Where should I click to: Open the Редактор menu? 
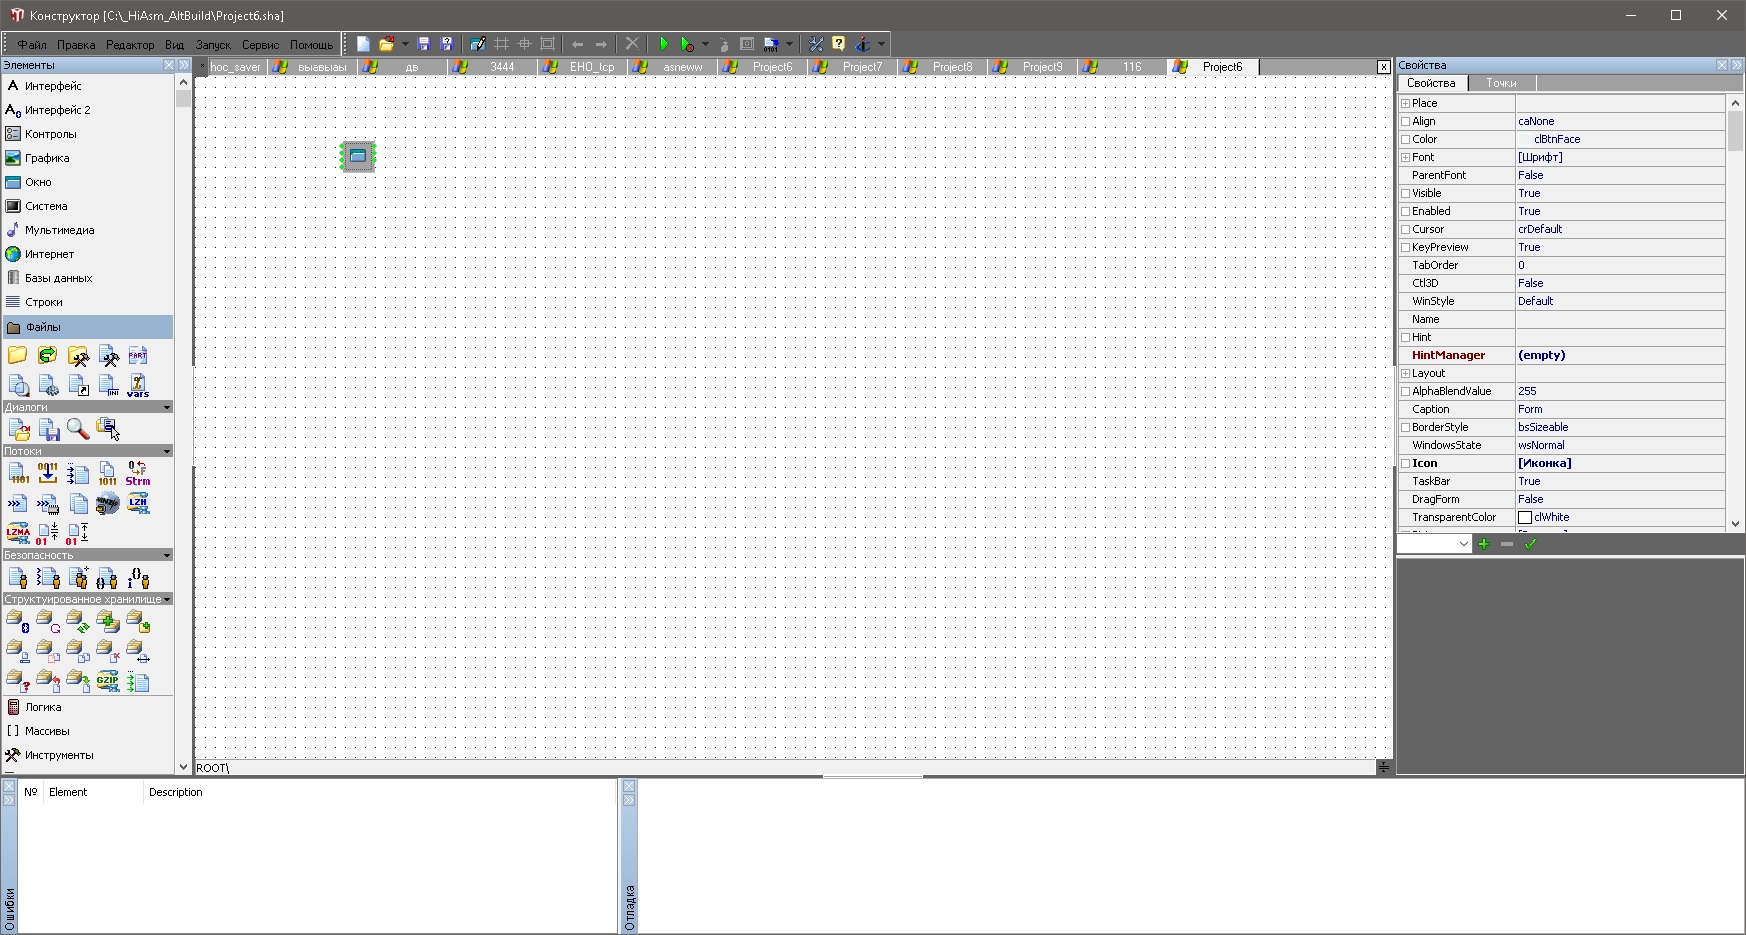pos(130,45)
